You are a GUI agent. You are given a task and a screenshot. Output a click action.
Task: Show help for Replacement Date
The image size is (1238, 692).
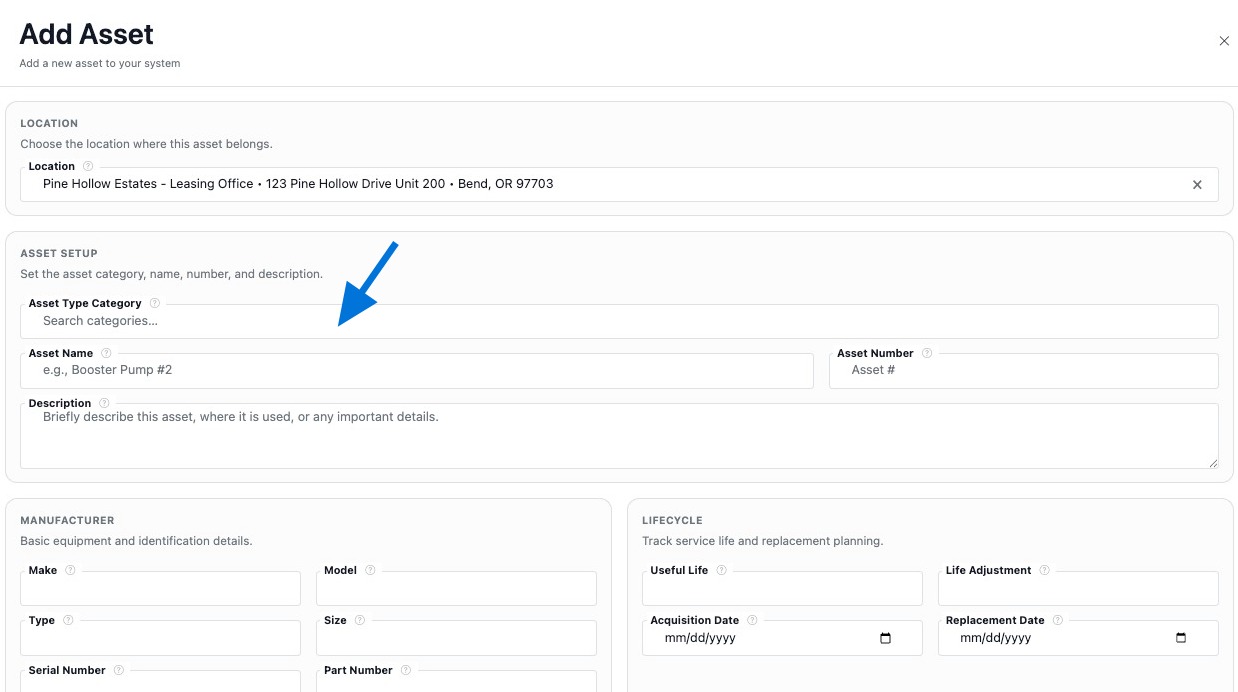coord(1058,620)
